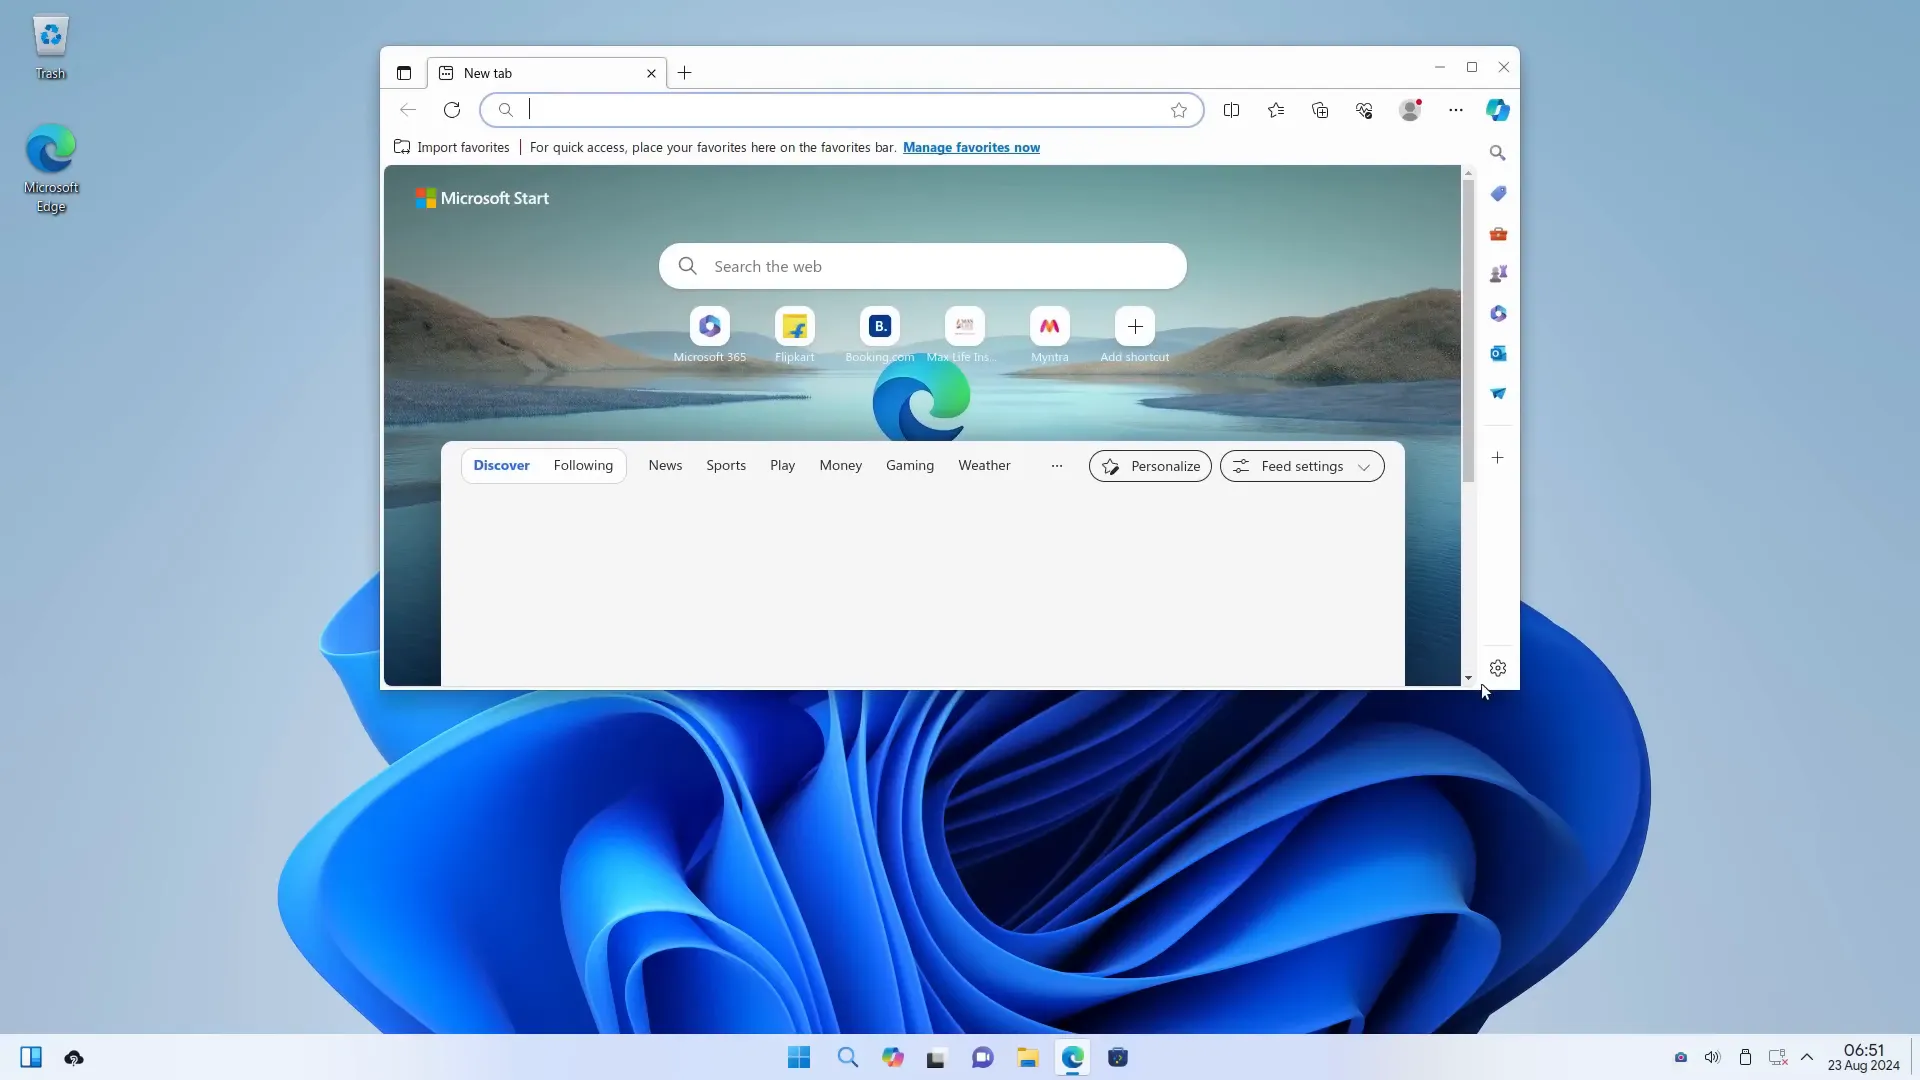Open Max Life Ins shortcut tile
Image resolution: width=1920 pixels, height=1080 pixels.
pyautogui.click(x=965, y=335)
